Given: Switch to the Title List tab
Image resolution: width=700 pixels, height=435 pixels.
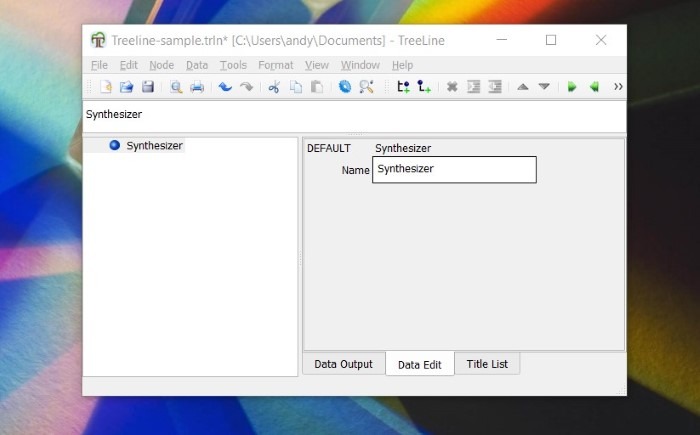Looking at the screenshot, I should (x=487, y=364).
